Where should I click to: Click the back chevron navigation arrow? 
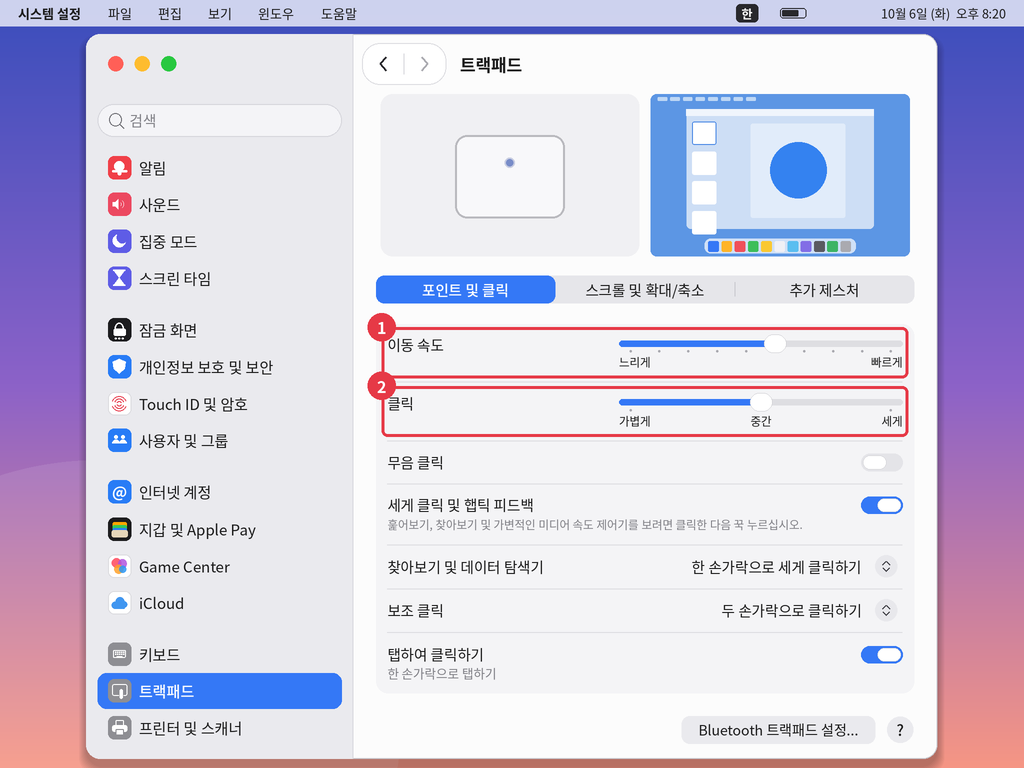[384, 64]
